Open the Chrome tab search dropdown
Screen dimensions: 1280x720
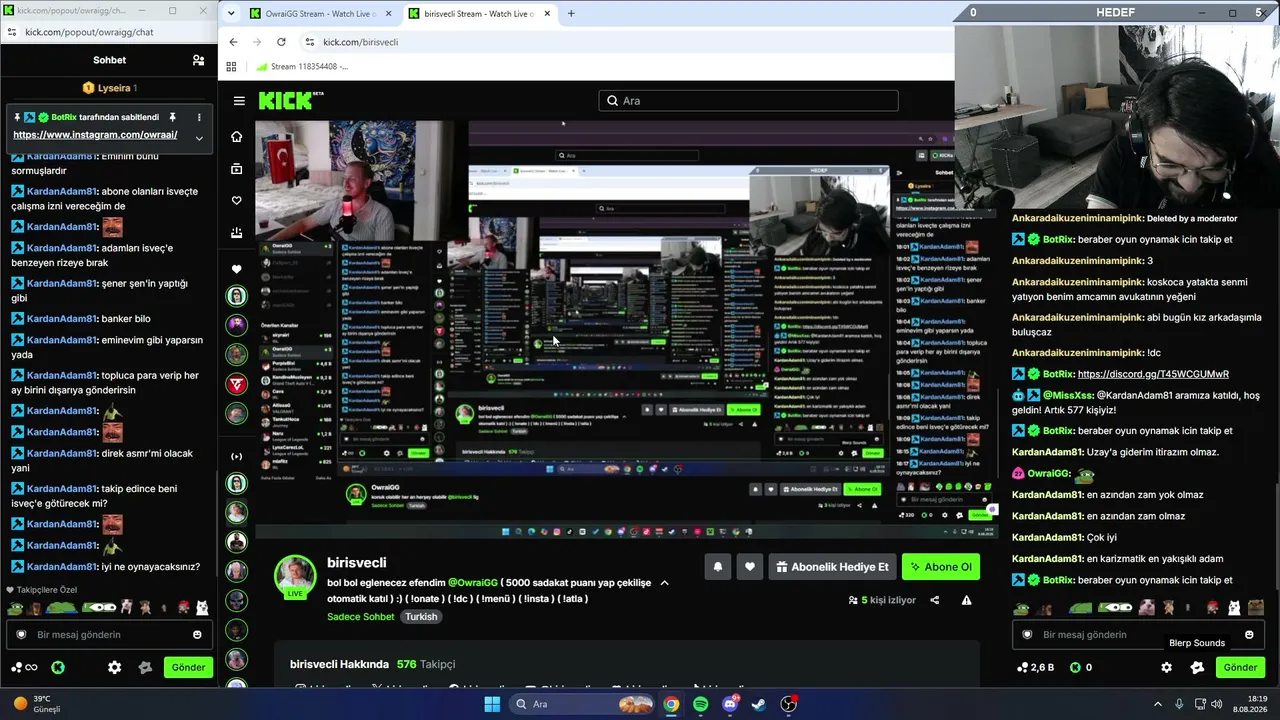point(232,13)
